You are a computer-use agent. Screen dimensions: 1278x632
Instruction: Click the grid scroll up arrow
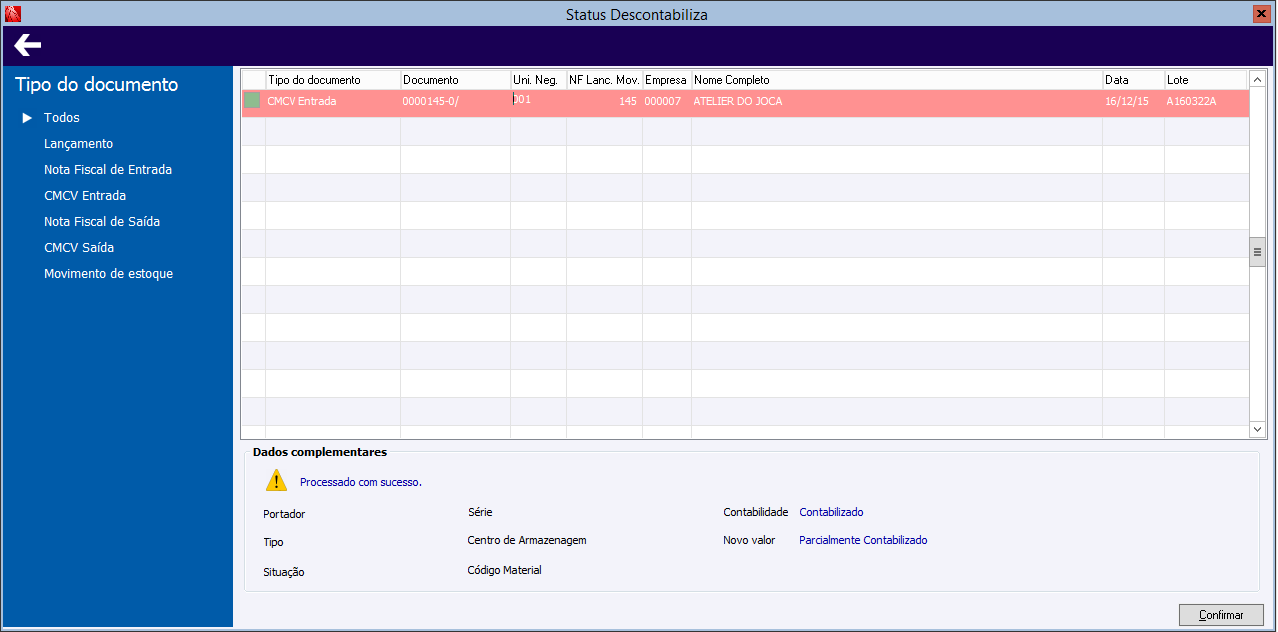pos(1258,79)
